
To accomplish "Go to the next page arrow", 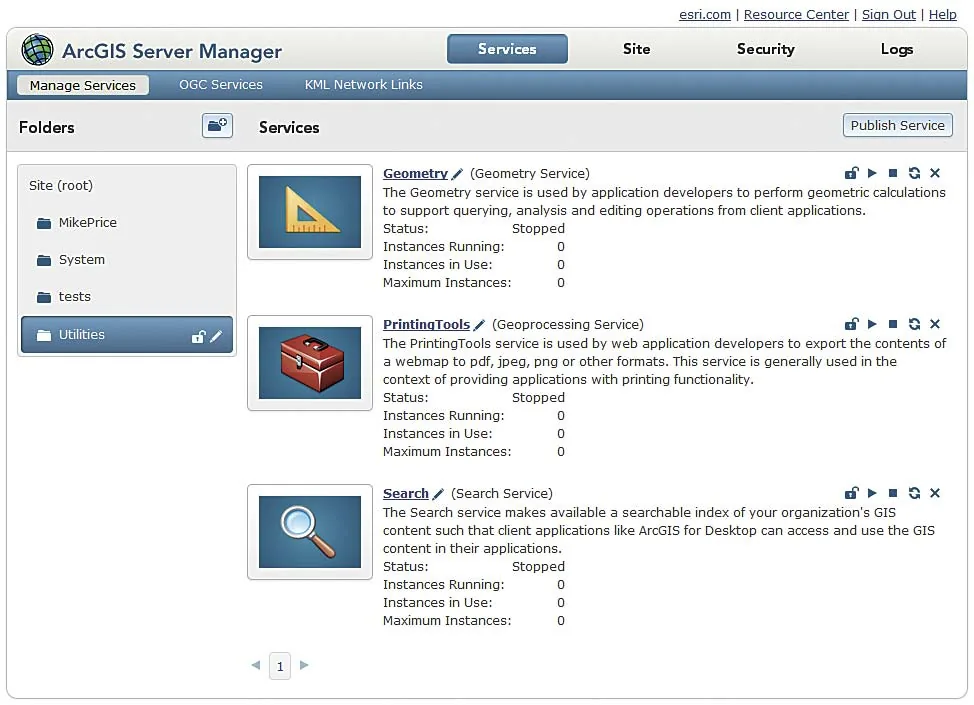I will (x=304, y=665).
